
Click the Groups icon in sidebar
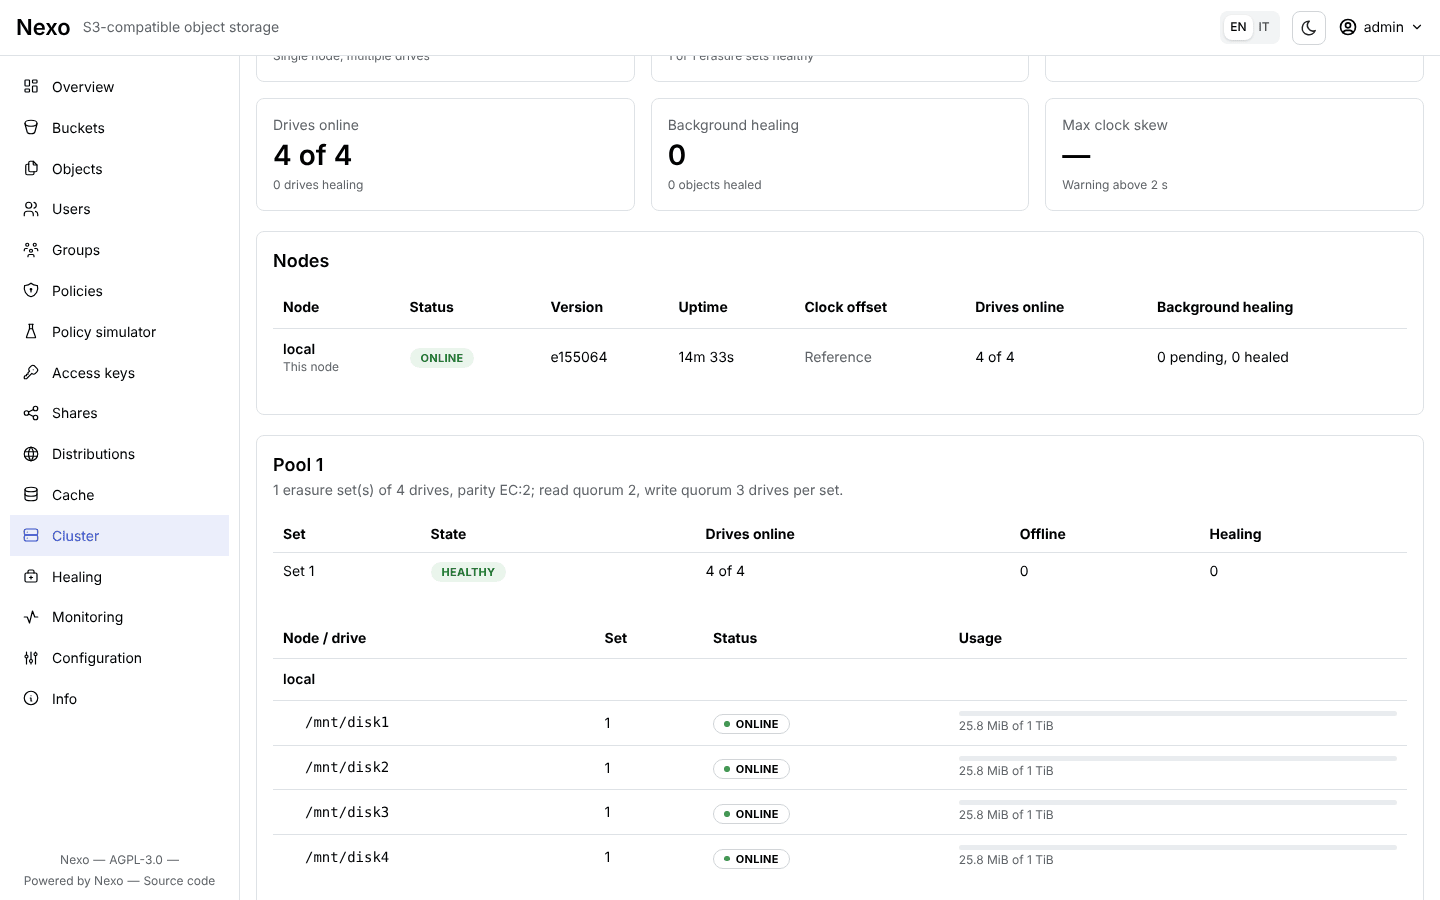31,250
